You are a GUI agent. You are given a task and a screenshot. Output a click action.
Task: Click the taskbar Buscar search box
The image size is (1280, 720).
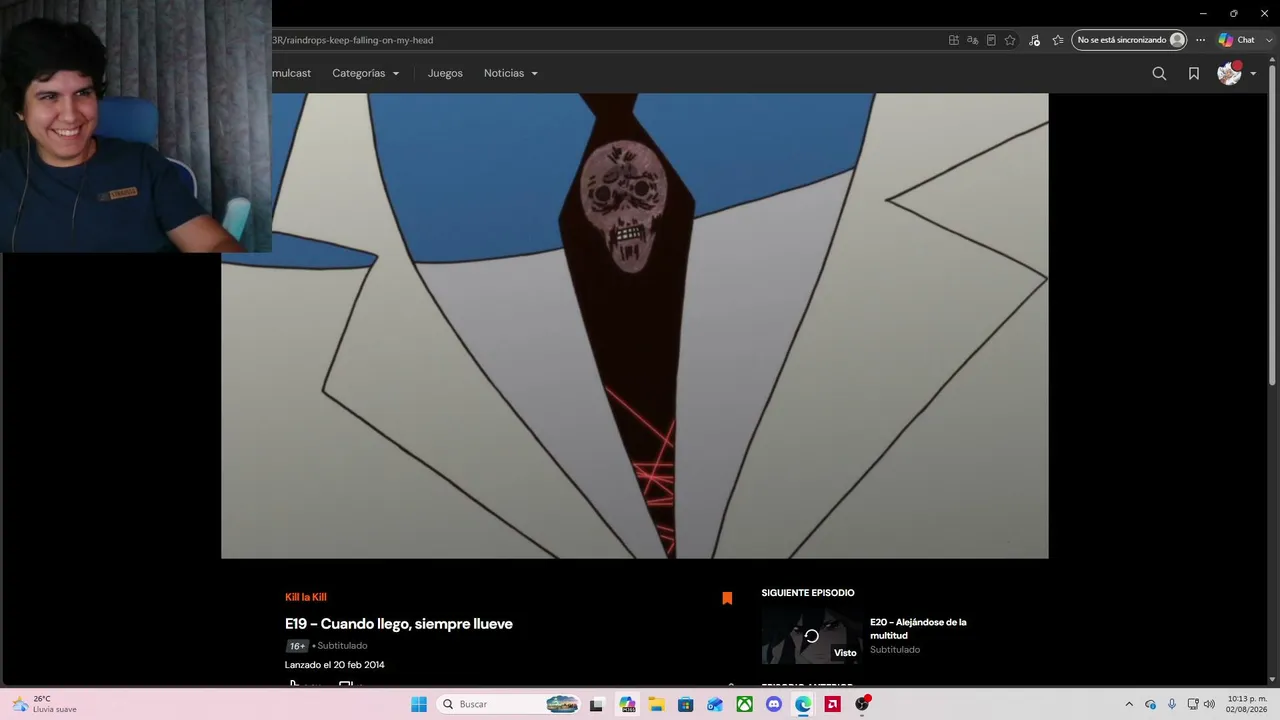tap(510, 704)
